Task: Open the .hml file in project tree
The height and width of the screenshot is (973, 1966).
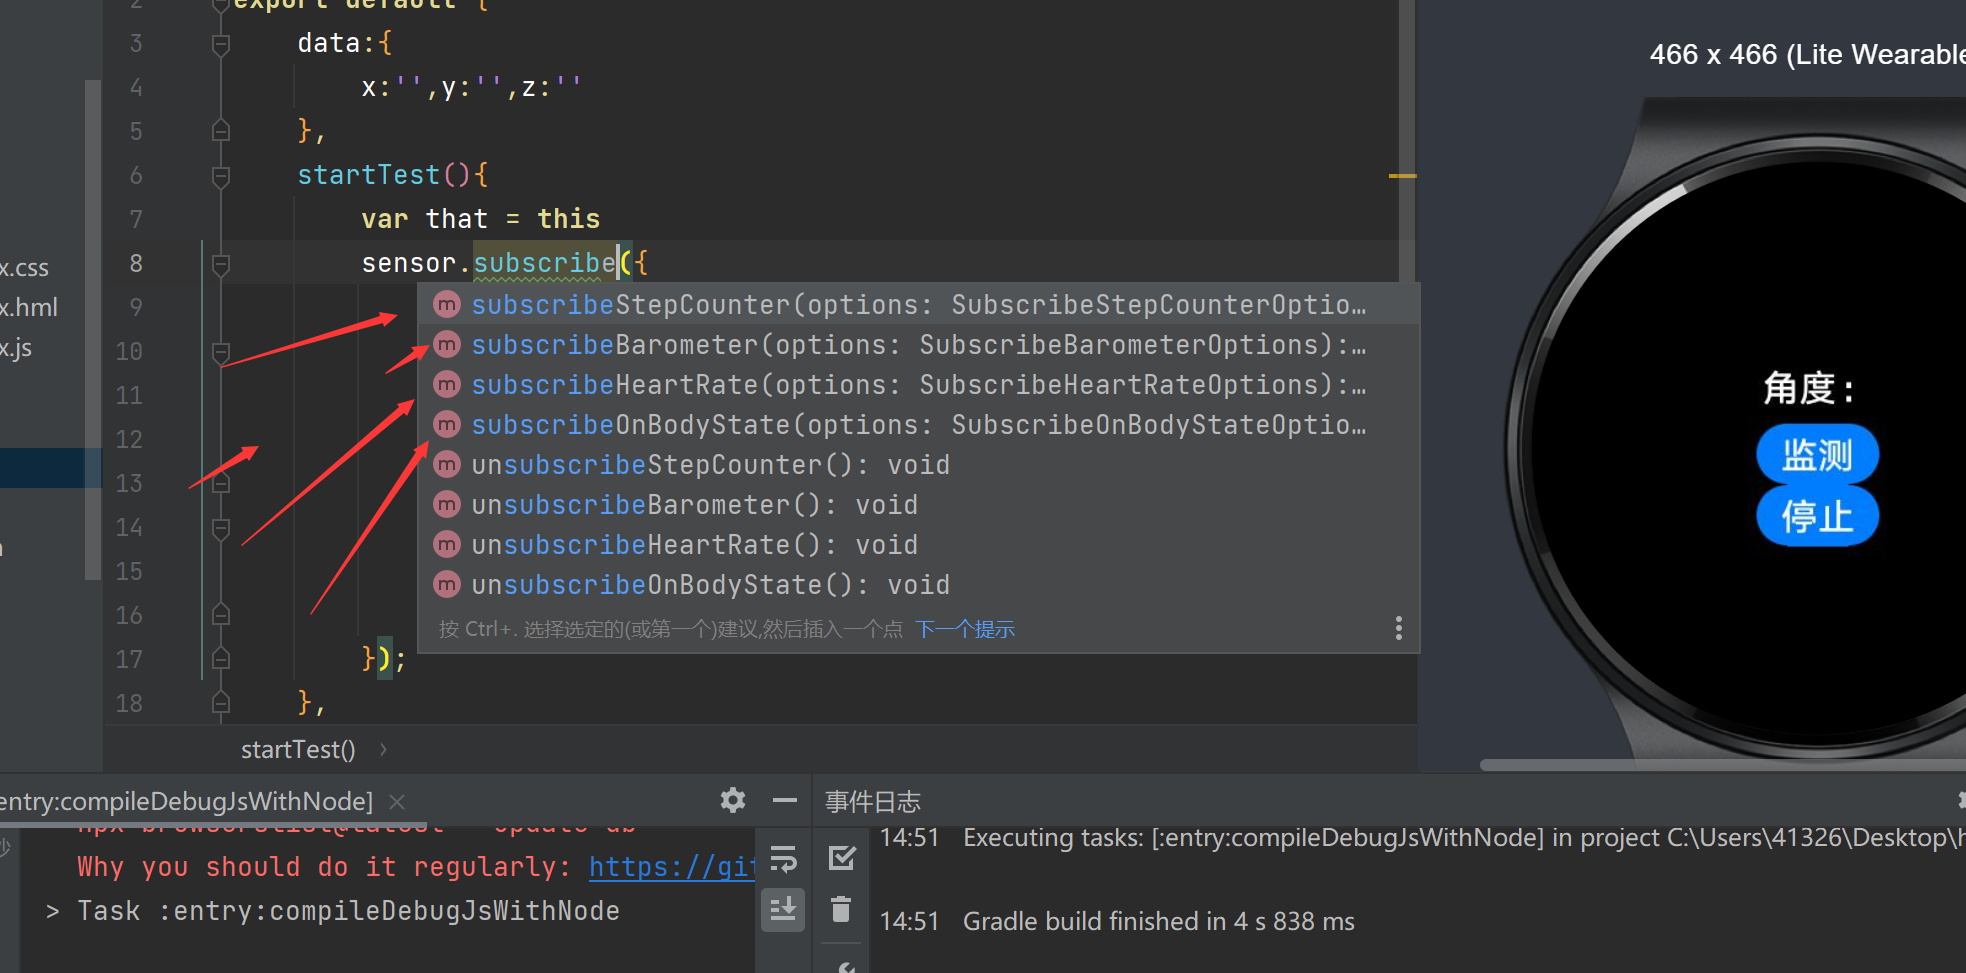Action: tap(29, 308)
